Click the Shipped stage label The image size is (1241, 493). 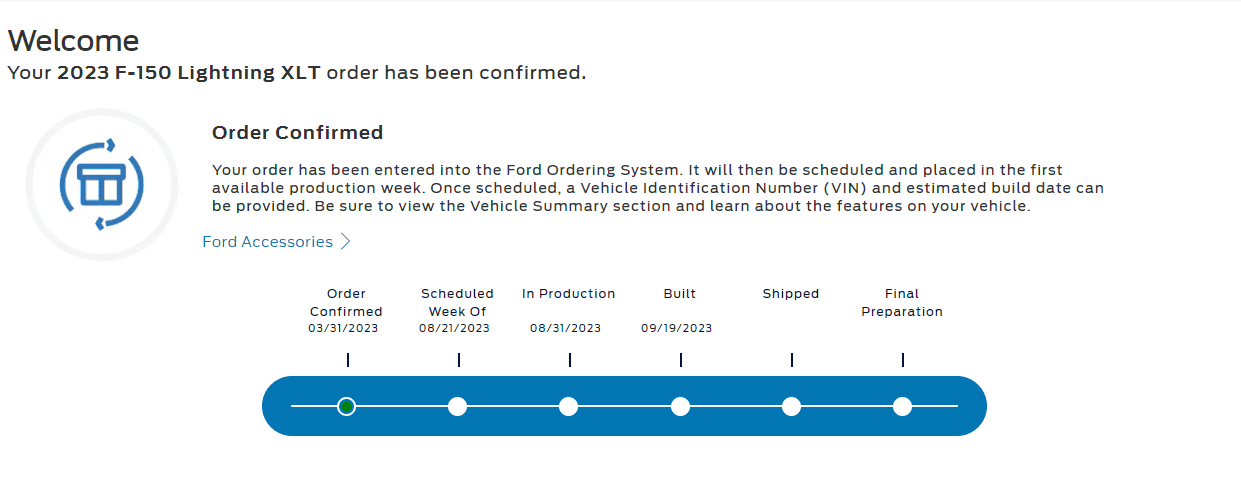pos(790,294)
